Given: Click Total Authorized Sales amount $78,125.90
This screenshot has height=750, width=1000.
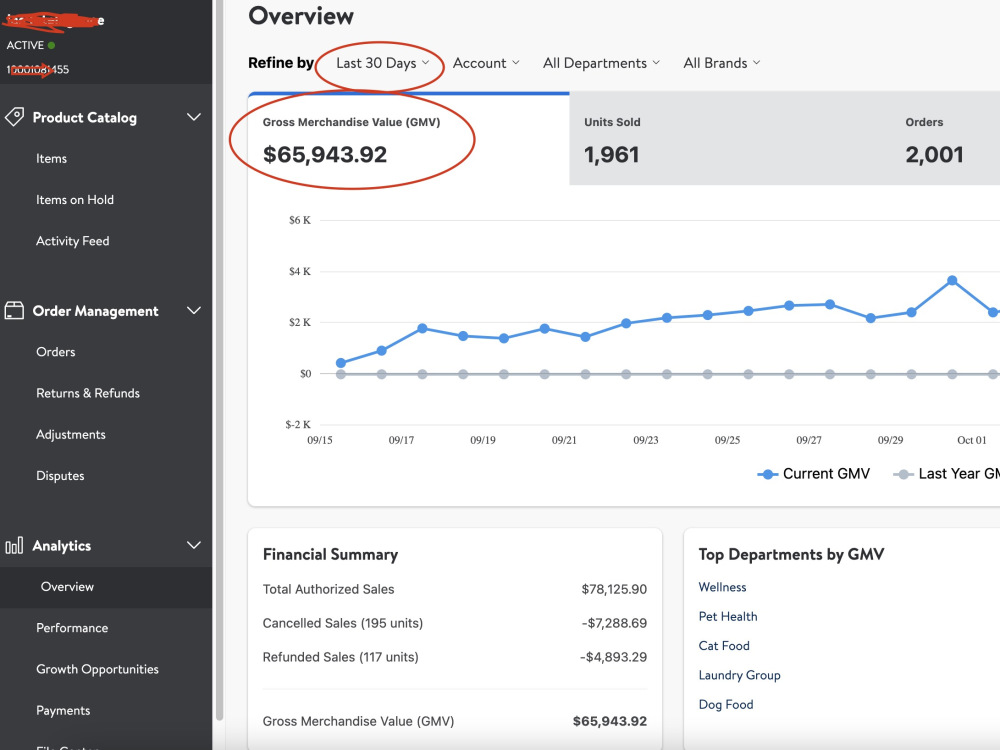Looking at the screenshot, I should tap(614, 589).
